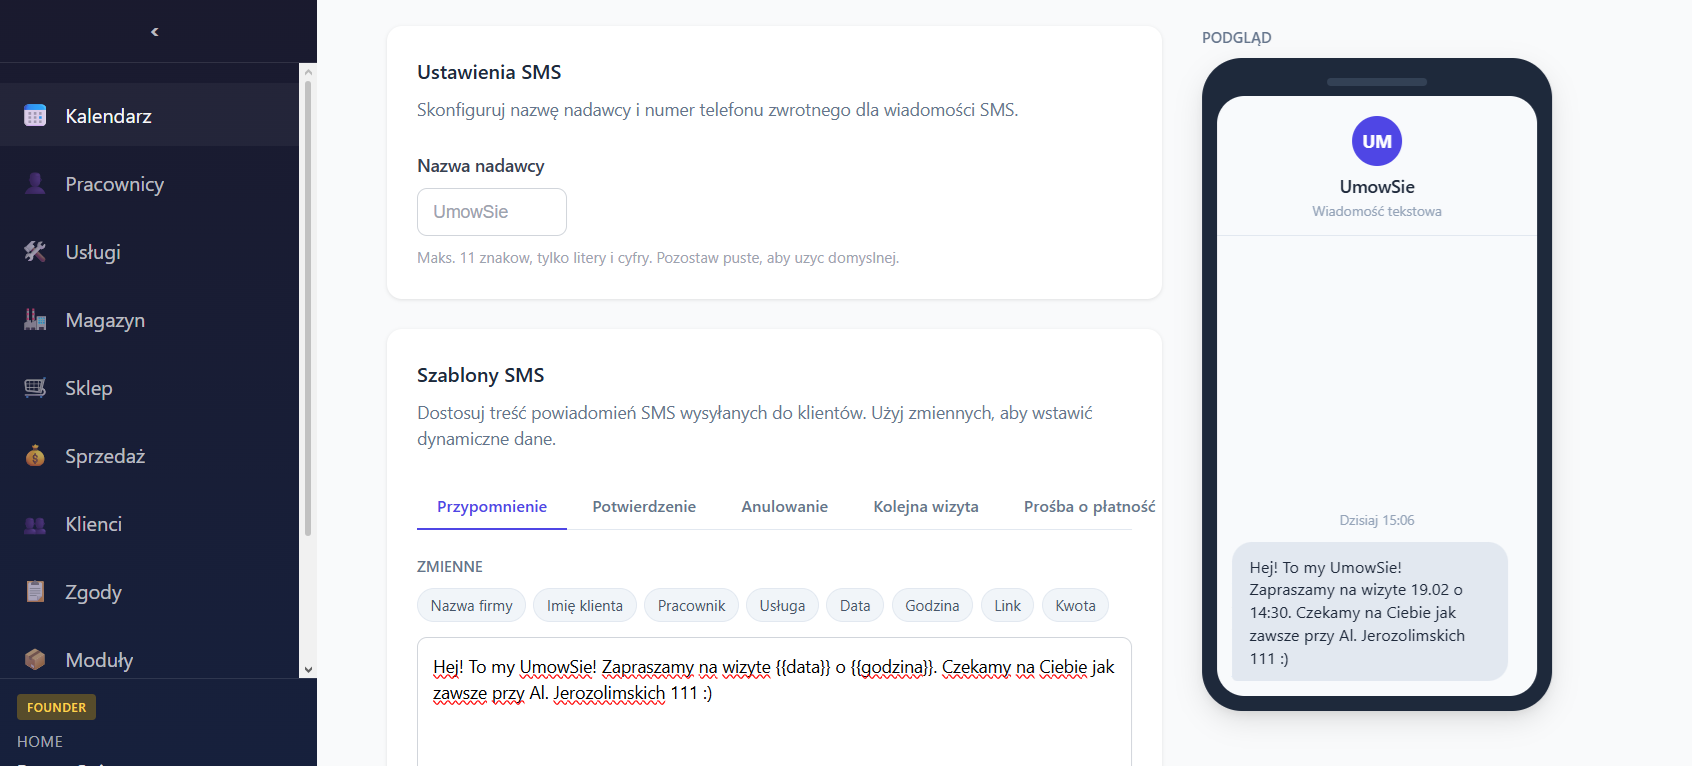The width and height of the screenshot is (1692, 766).
Task: Click the HOME label in sidebar footer
Action: pos(40,741)
